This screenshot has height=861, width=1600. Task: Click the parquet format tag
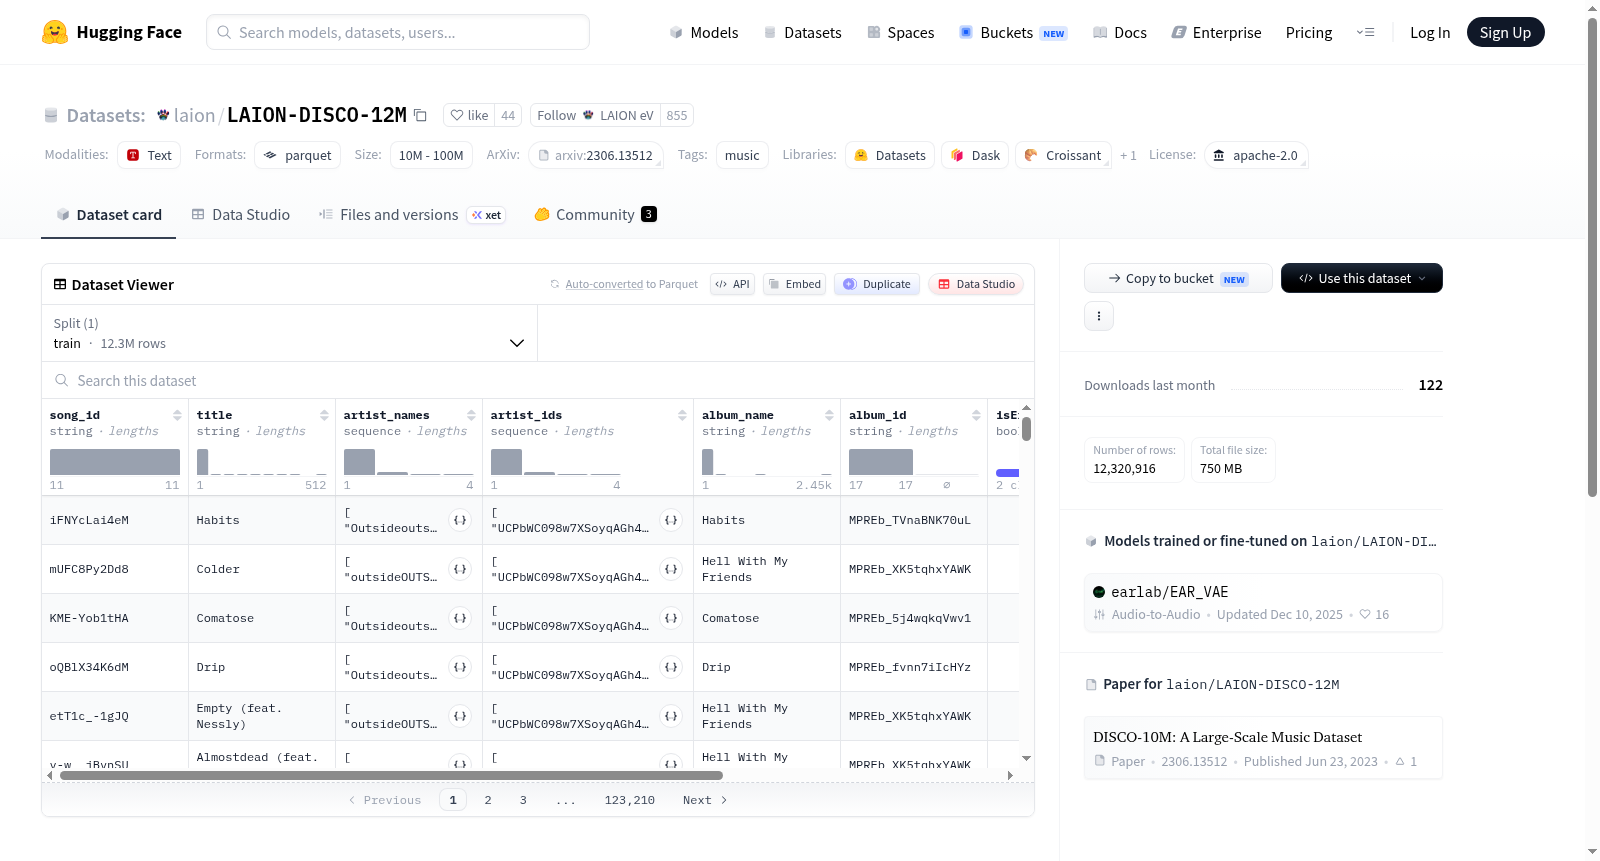tap(297, 155)
